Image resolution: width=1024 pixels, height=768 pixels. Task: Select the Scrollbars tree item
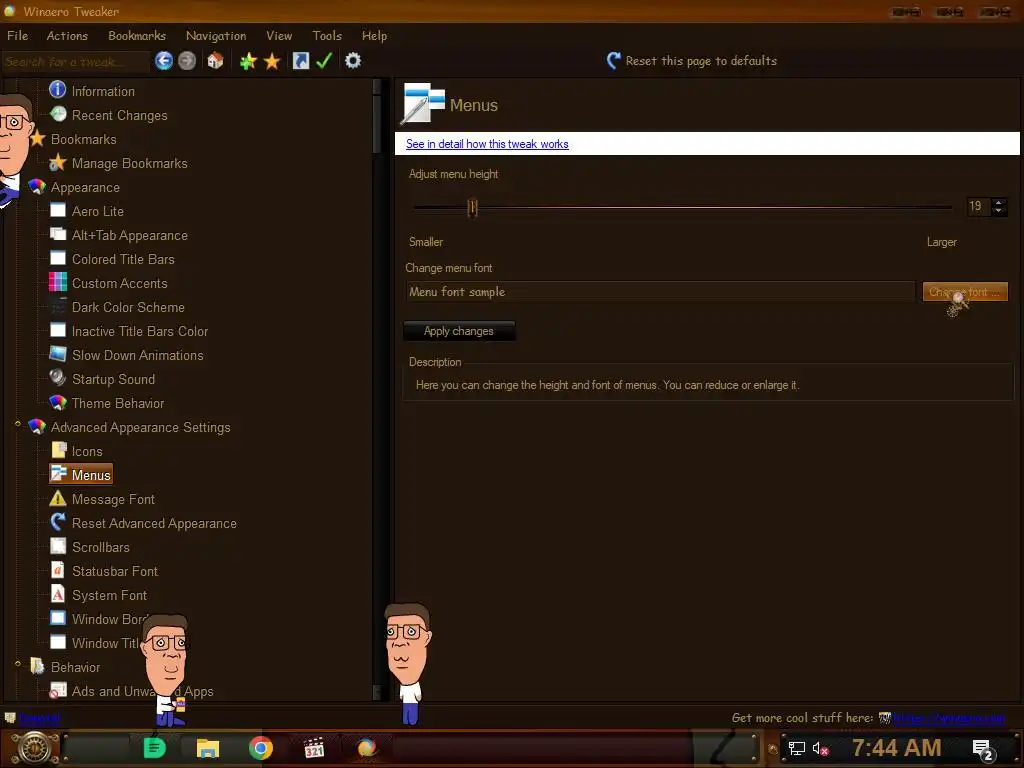[x=101, y=547]
